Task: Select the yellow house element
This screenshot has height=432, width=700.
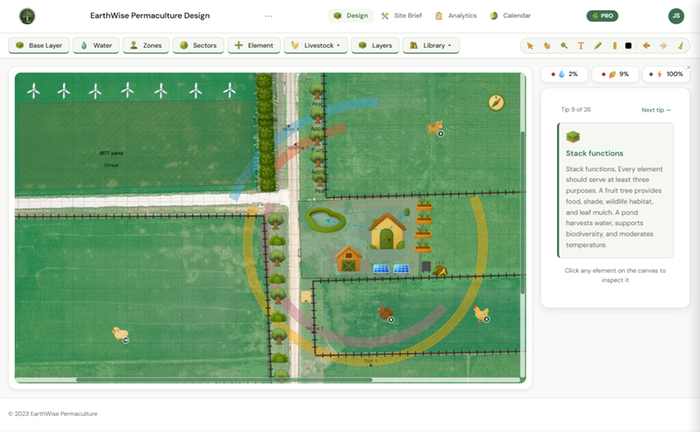Action: pyautogui.click(x=387, y=231)
